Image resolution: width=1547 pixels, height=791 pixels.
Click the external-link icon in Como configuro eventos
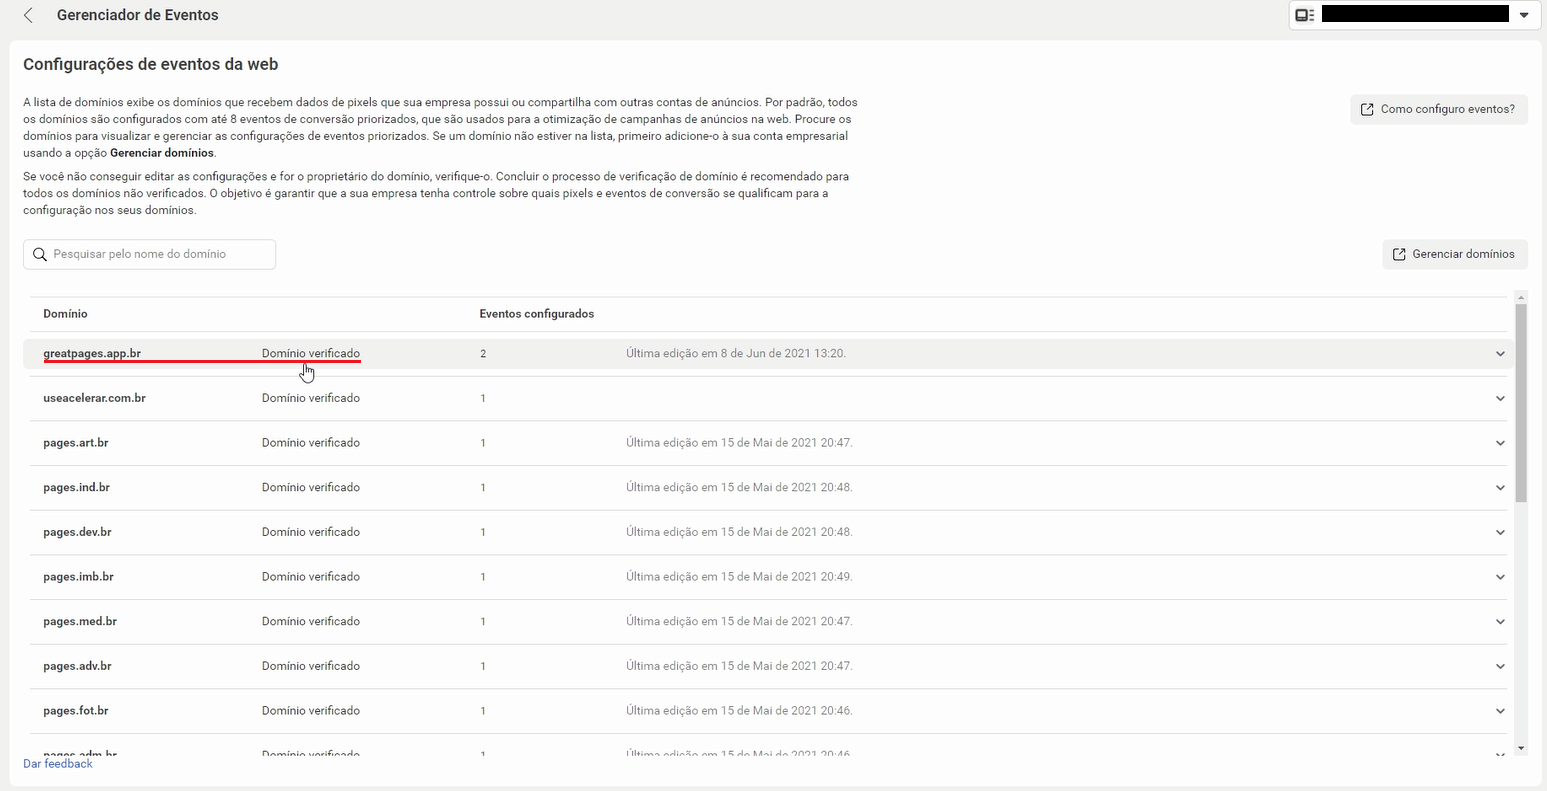point(1367,109)
